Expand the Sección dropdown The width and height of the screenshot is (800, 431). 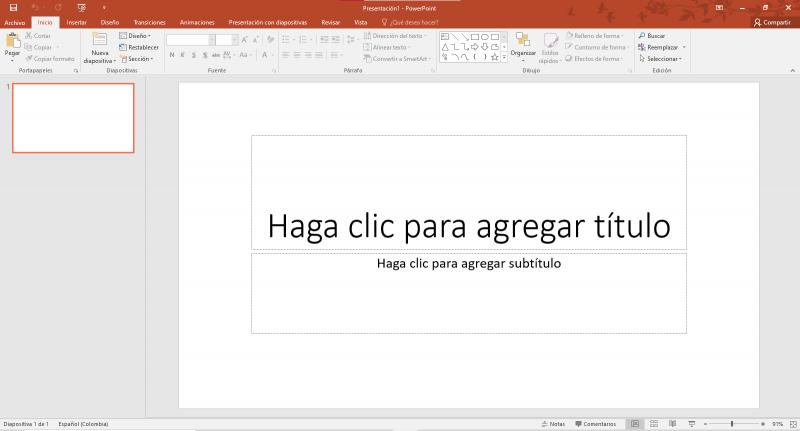(138, 59)
